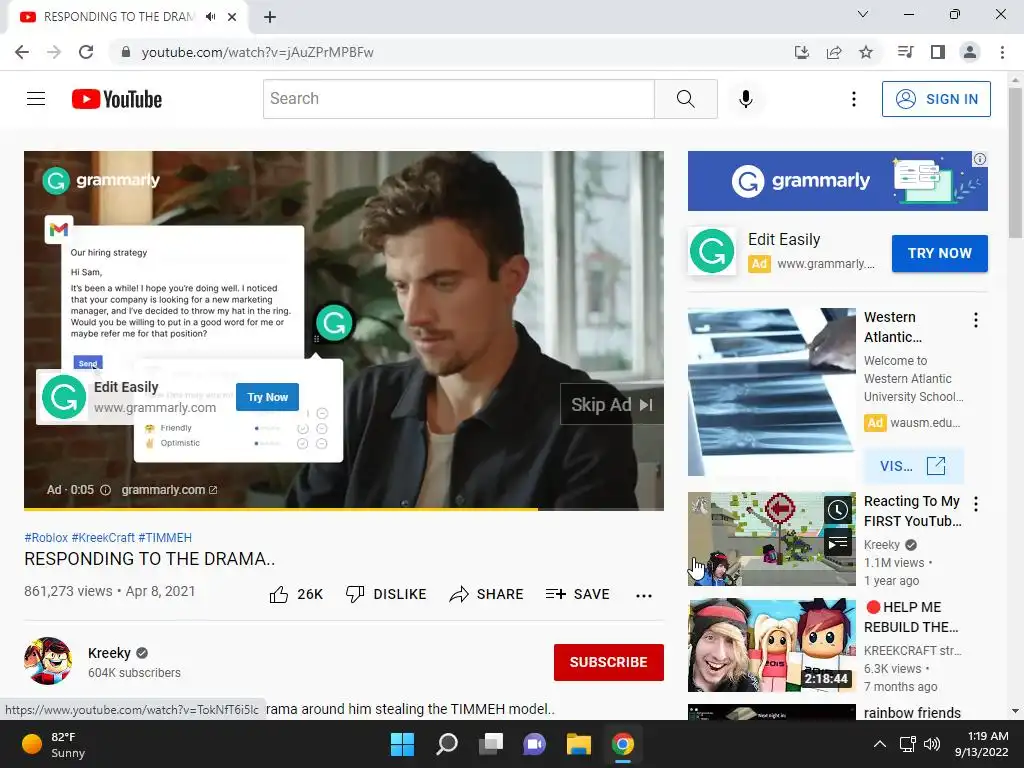
Task: Open the ad info icon beside Ad 0:05
Action: coord(105,490)
